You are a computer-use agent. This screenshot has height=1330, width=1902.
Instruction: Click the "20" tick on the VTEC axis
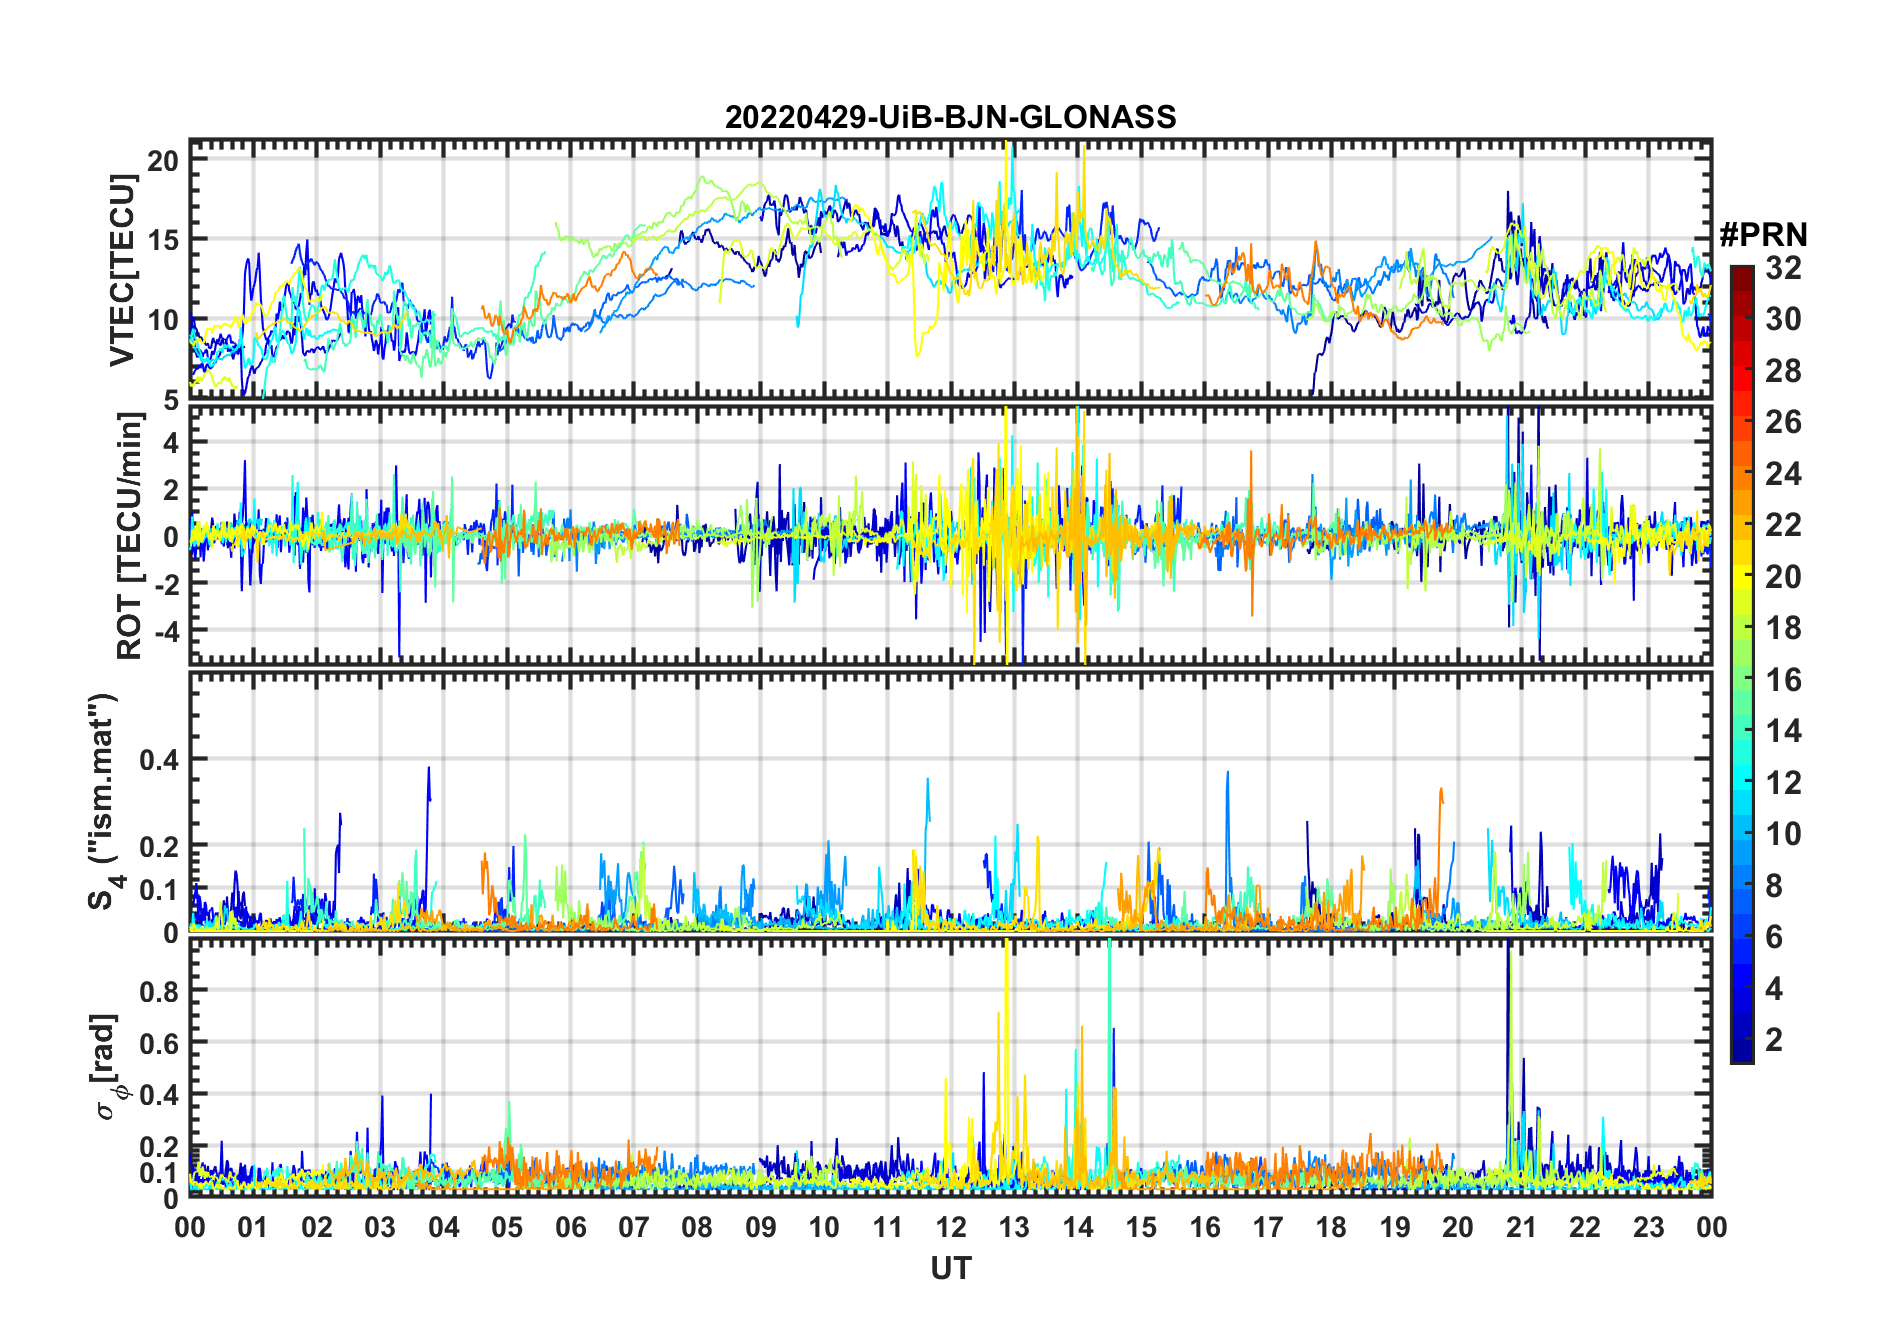coord(163,160)
